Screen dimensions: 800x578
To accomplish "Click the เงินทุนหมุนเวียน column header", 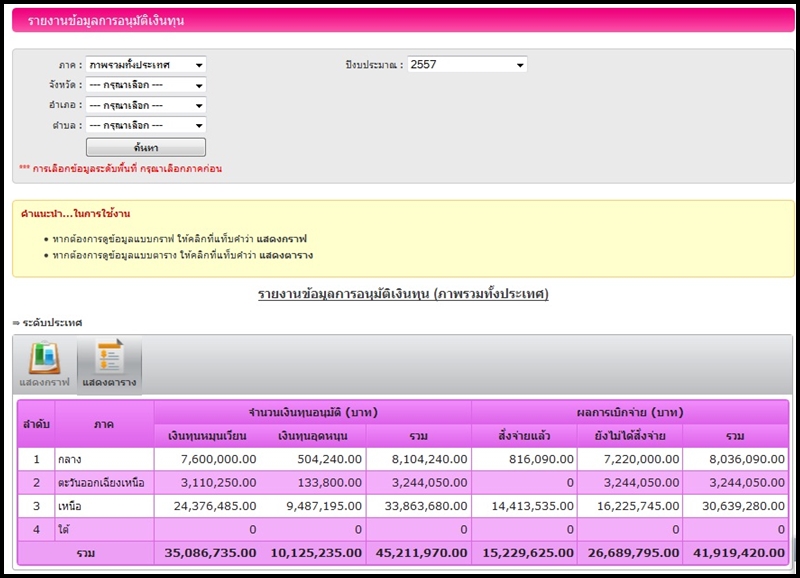I will pos(207,435).
